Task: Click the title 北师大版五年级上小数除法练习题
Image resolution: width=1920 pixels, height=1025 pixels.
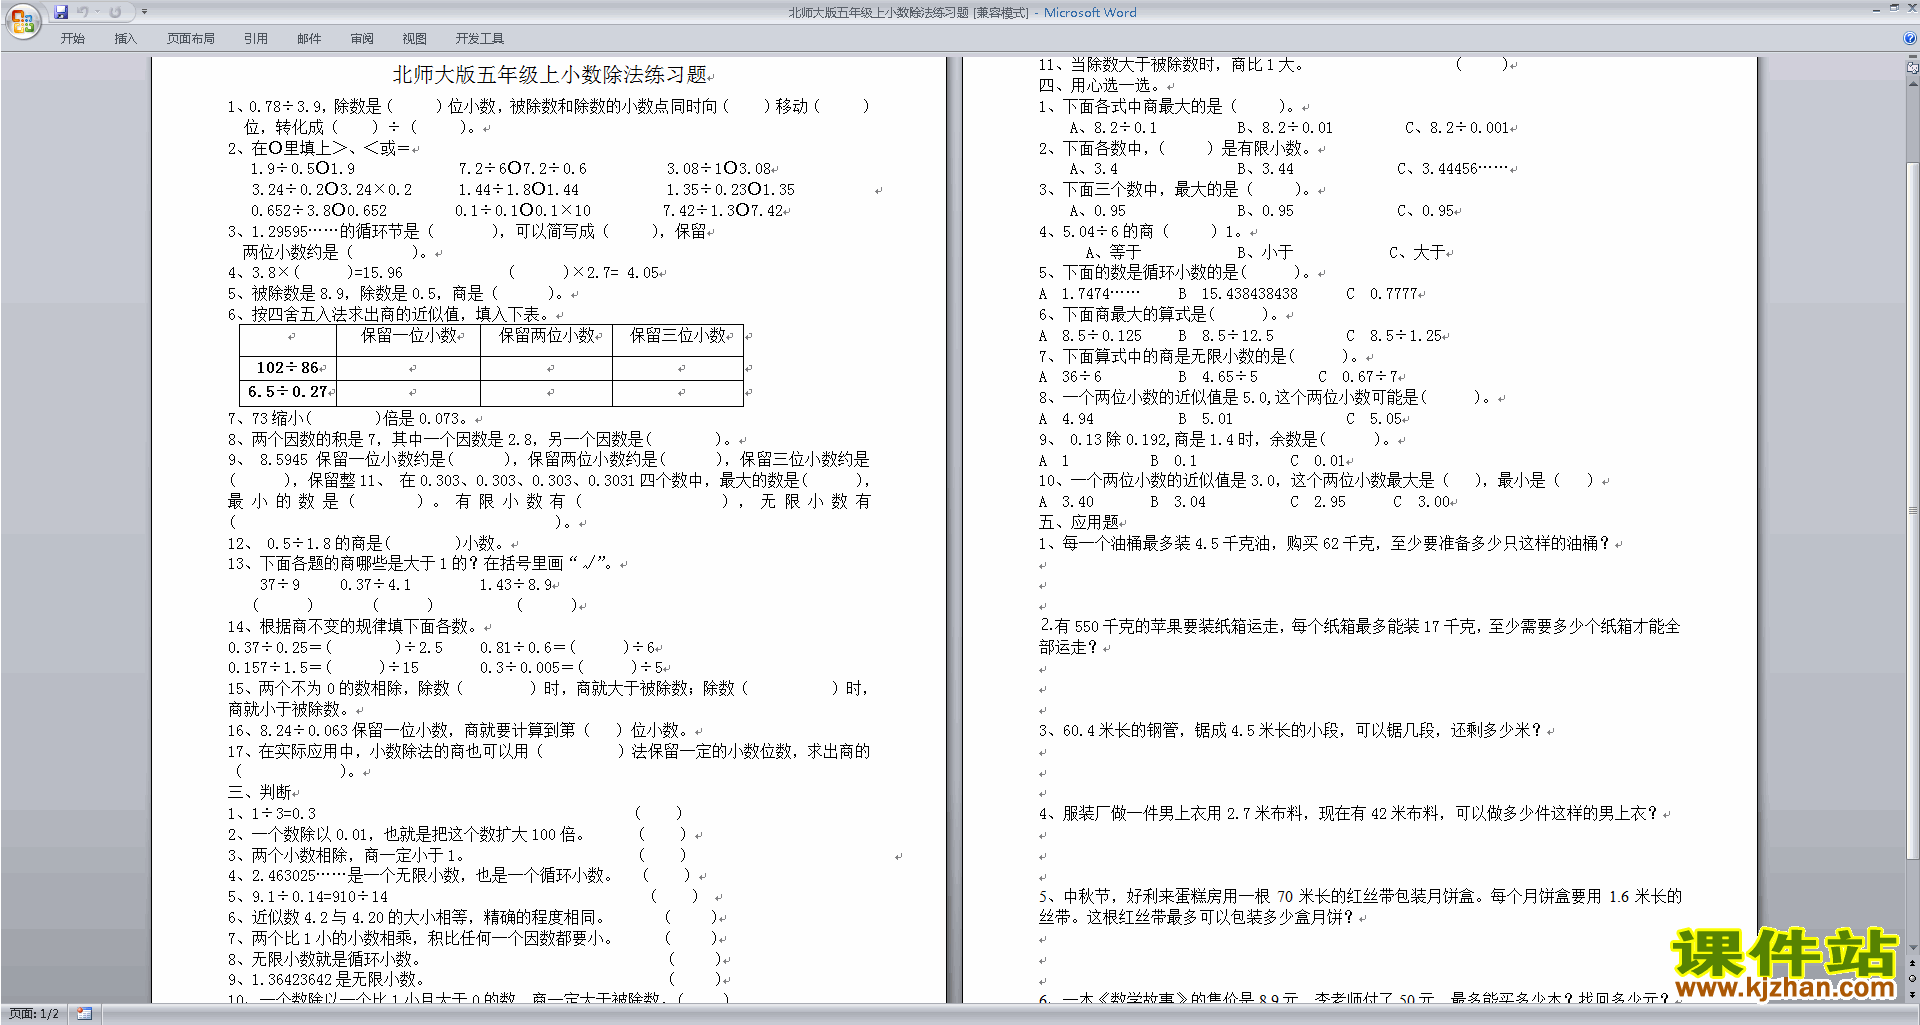Action: (550, 75)
